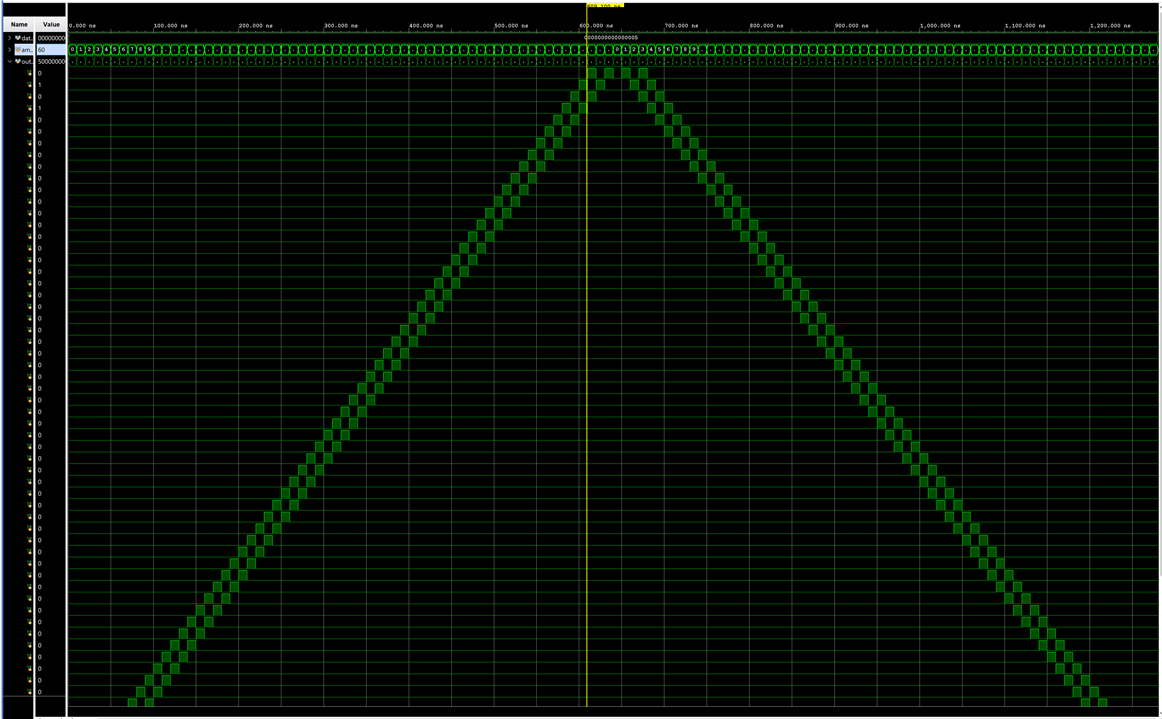This screenshot has width=1162, height=719.
Task: Collapse the 'out..' bus signal row
Action: (x=10, y=62)
